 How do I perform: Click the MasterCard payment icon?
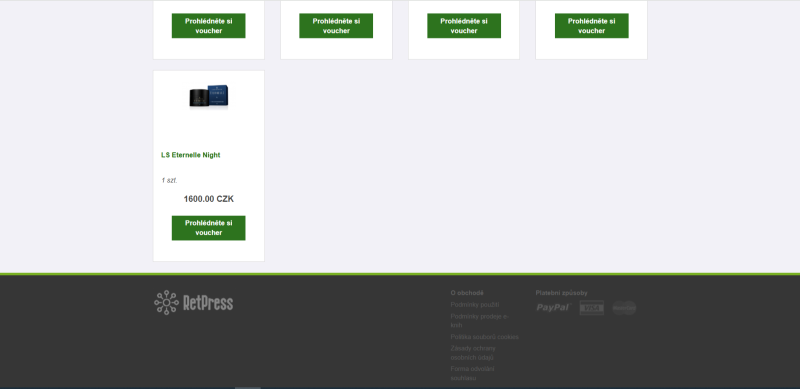(624, 308)
